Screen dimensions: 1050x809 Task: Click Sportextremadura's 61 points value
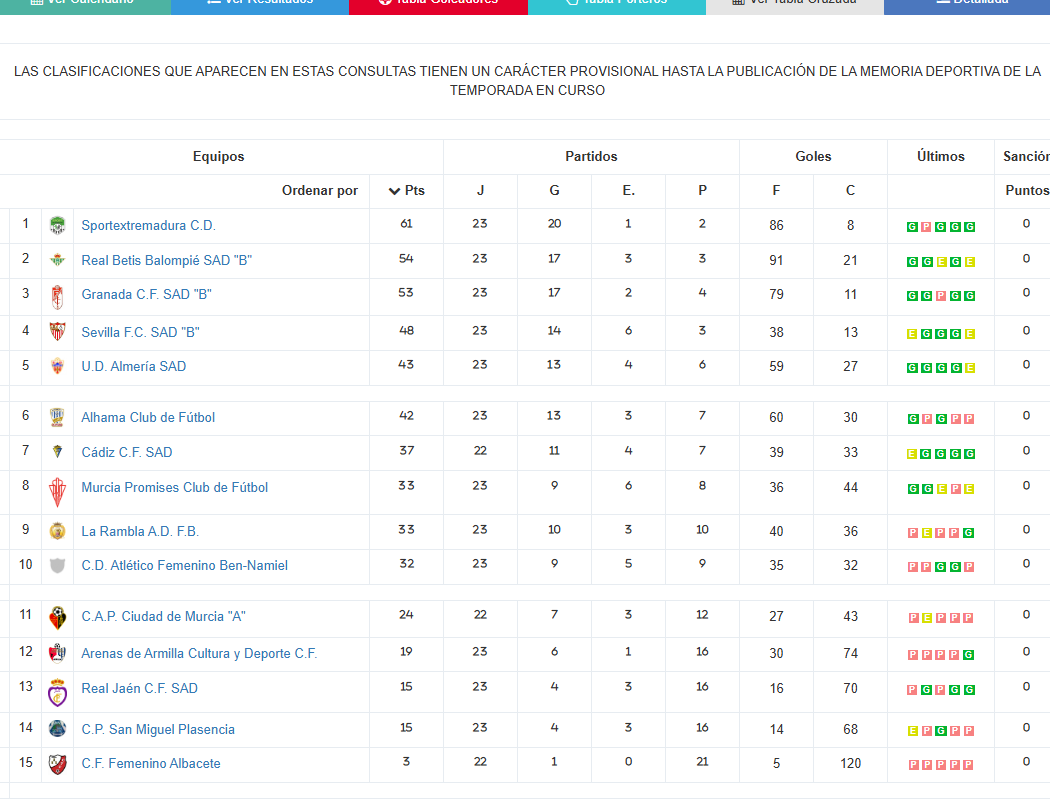[406, 224]
